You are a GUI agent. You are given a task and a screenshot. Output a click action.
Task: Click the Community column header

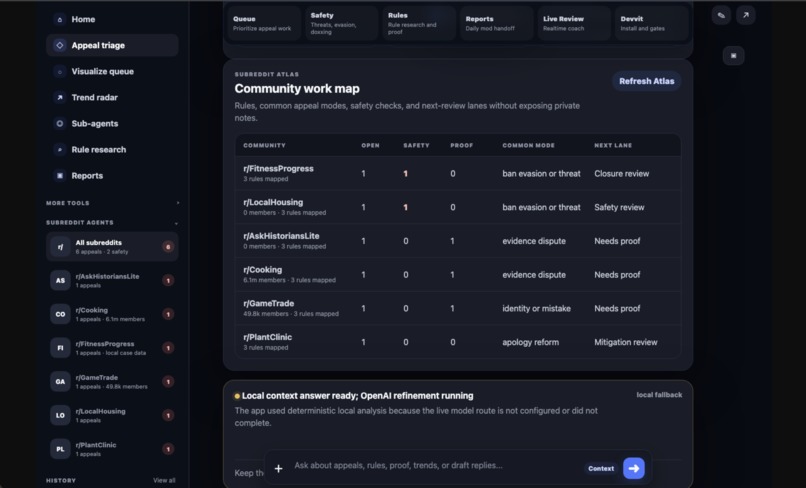(264, 146)
